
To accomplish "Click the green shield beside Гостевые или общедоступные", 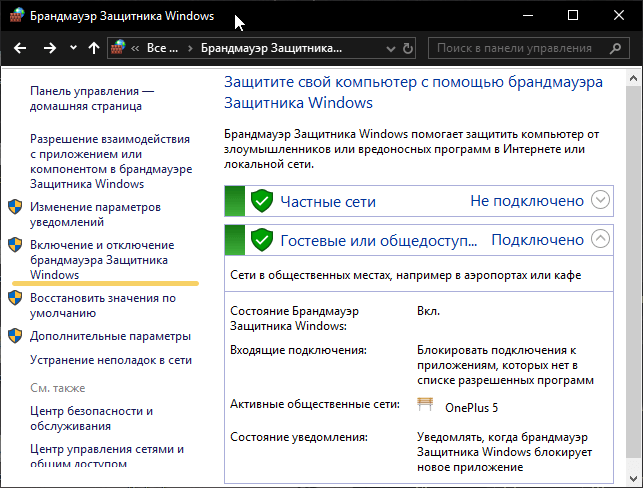I will [x=261, y=240].
